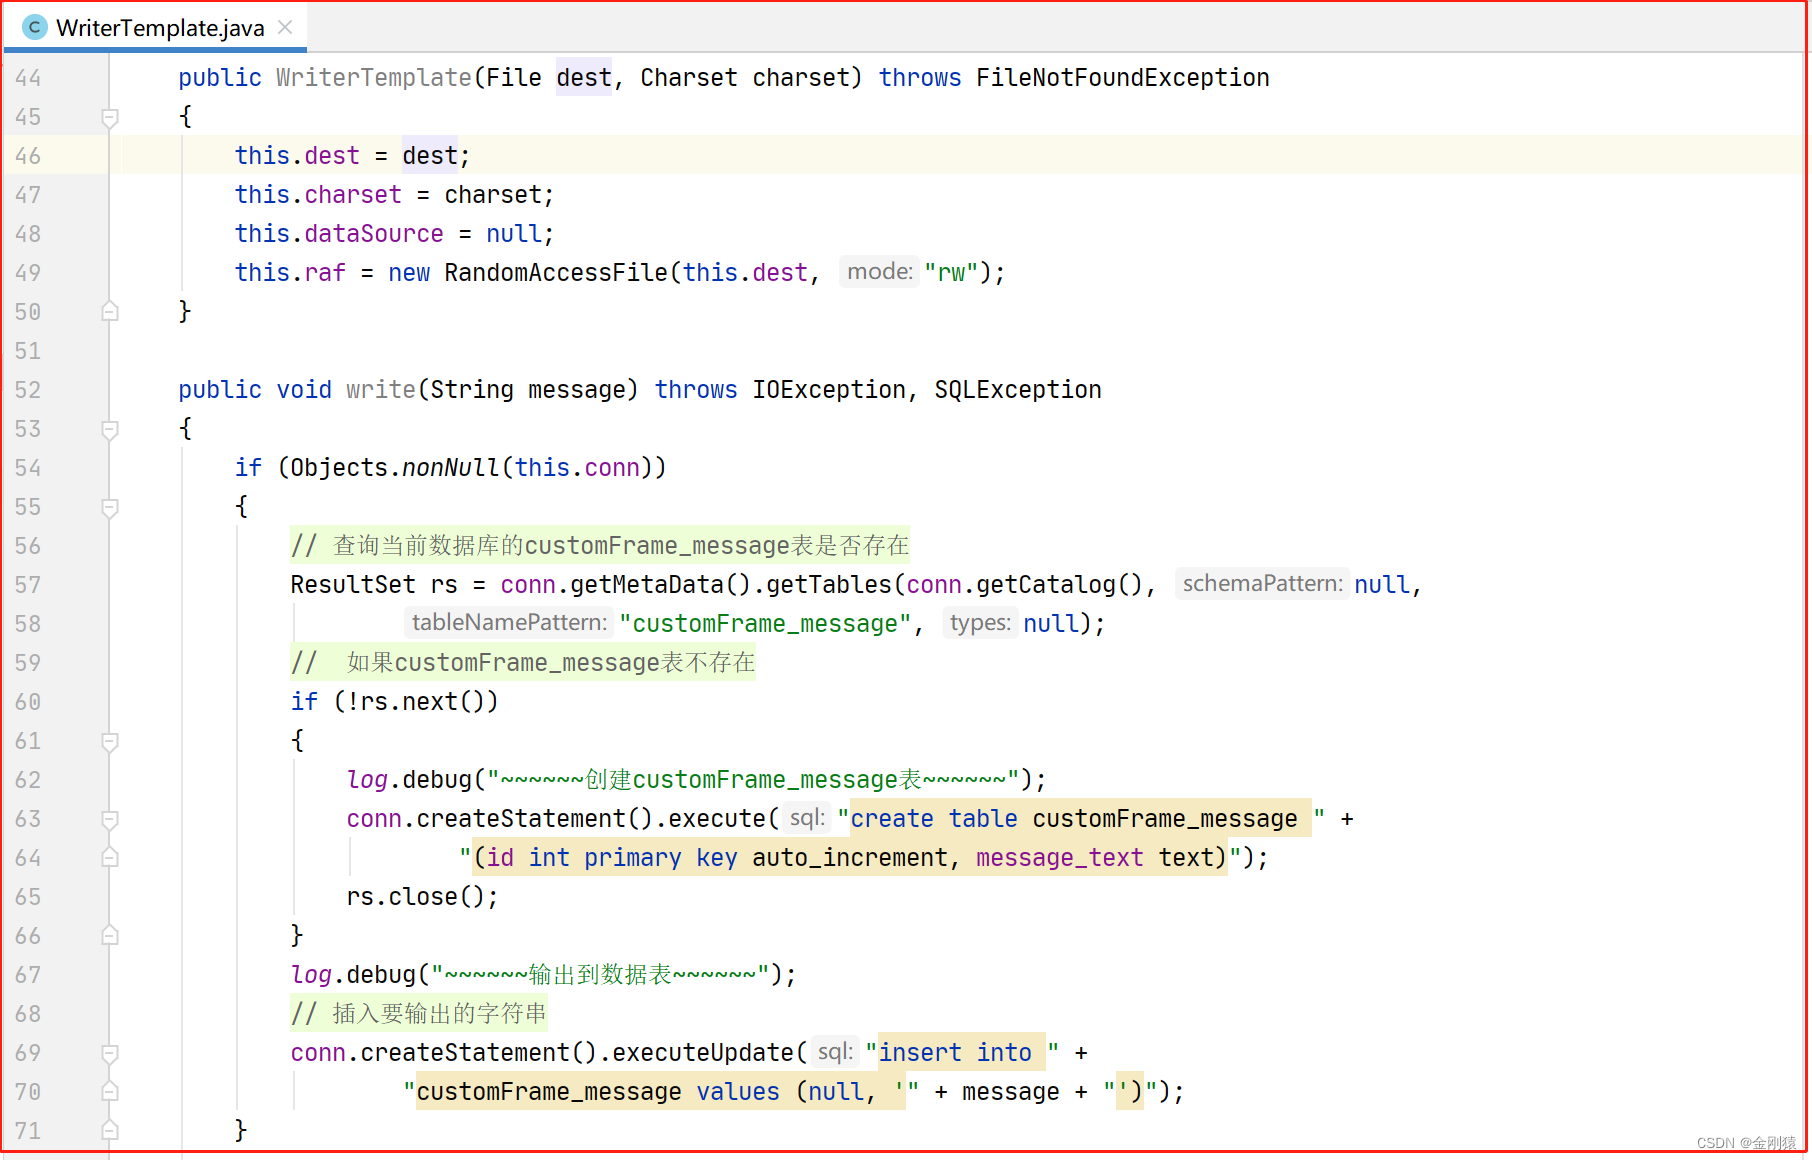
Task: Click the fold end marker at line 66
Action: 110,936
